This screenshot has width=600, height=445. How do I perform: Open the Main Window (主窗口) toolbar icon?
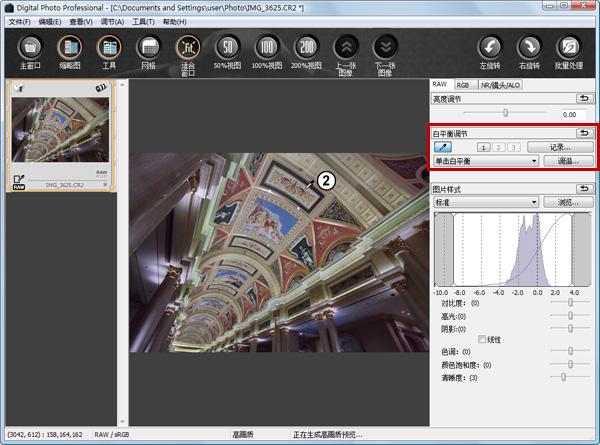tap(30, 48)
